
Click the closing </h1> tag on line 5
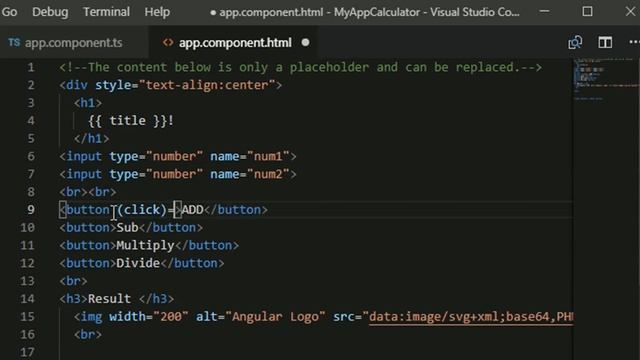click(x=91, y=139)
